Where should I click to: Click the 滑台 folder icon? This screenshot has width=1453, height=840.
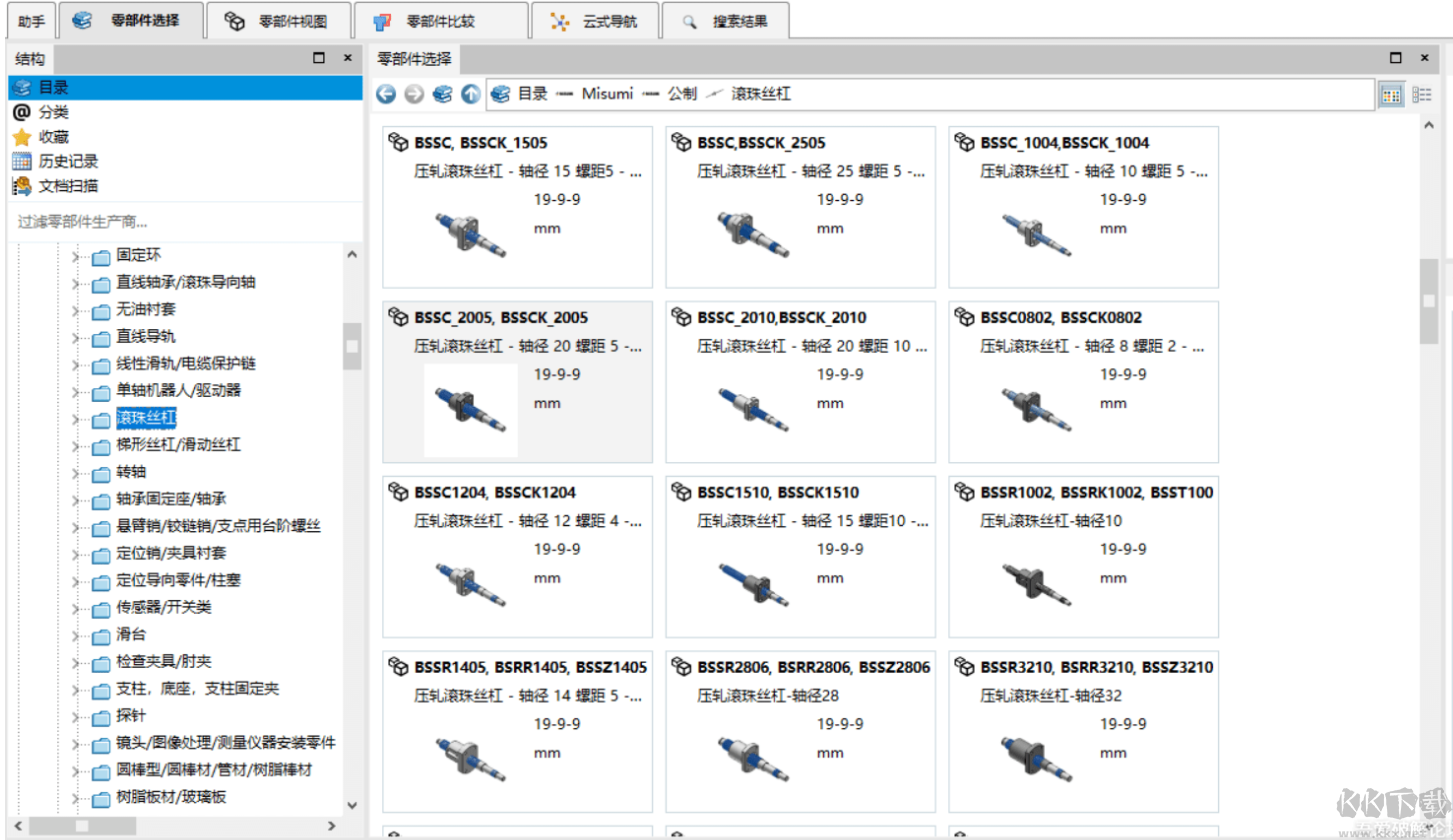(101, 635)
